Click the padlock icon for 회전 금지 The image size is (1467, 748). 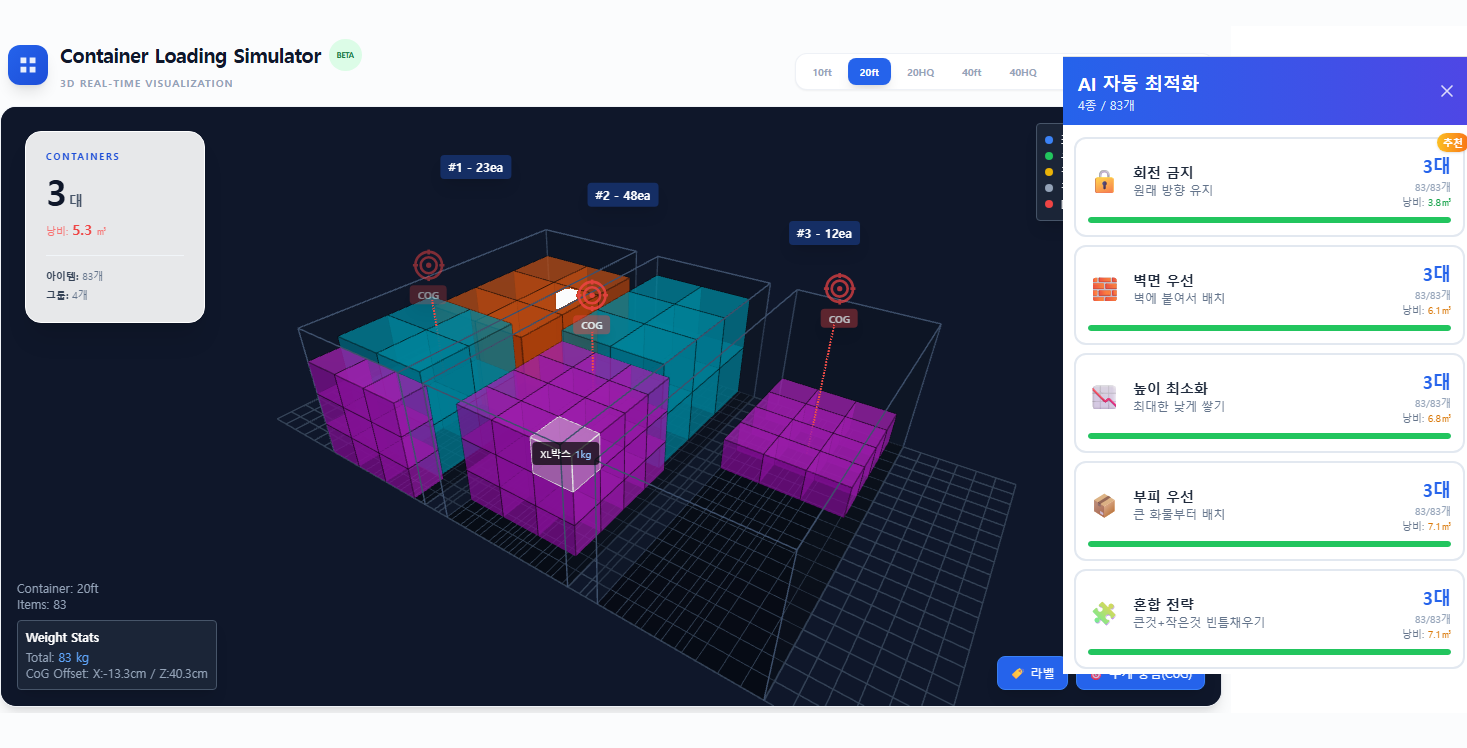tap(1104, 181)
